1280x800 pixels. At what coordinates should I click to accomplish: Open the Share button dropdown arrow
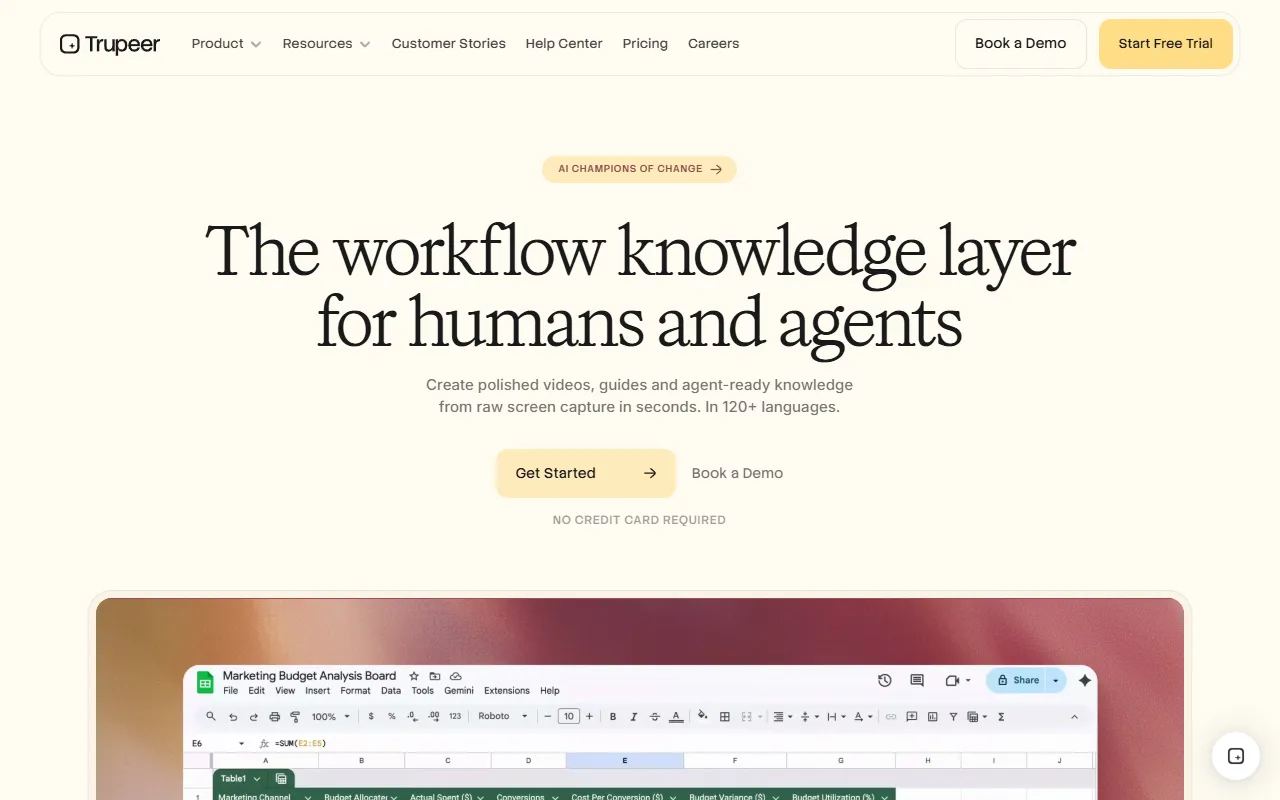click(1056, 680)
